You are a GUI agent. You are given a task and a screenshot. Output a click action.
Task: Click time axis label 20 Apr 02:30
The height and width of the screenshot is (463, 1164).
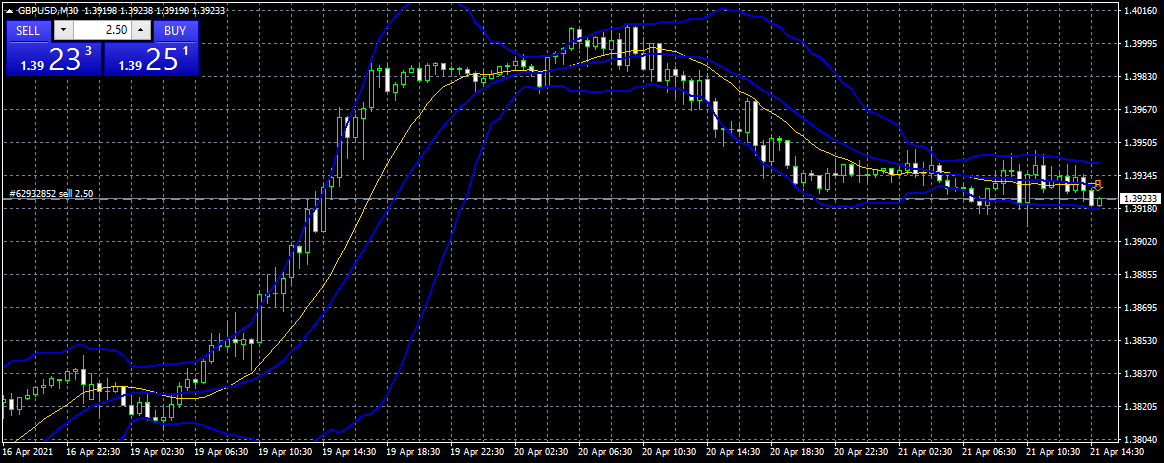pos(540,451)
